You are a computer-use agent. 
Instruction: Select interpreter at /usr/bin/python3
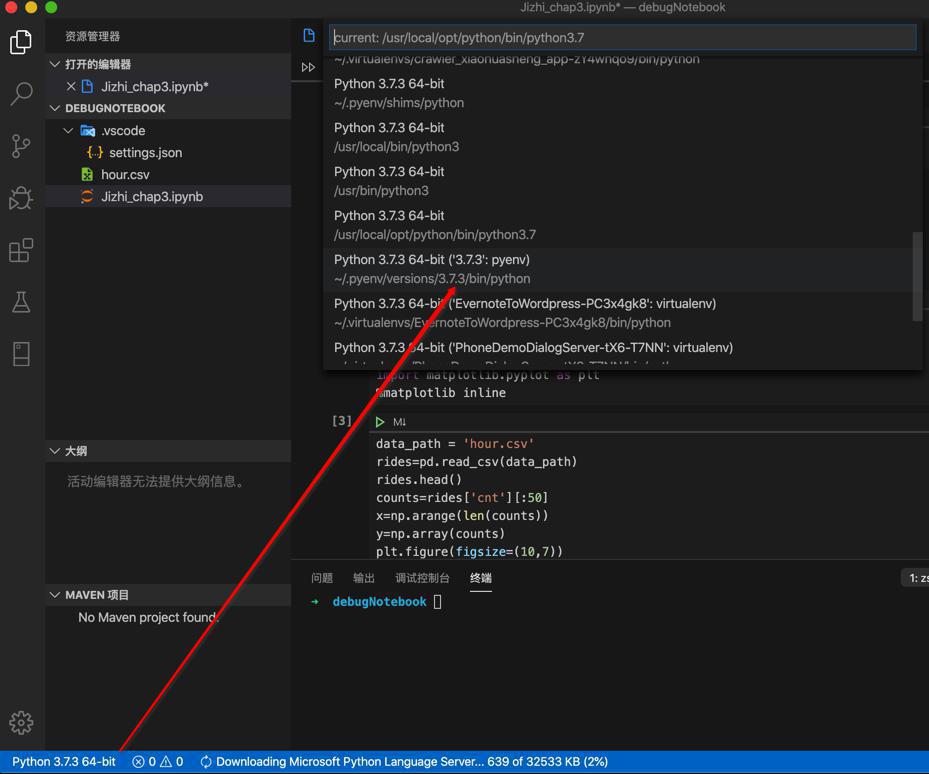(x=617, y=181)
